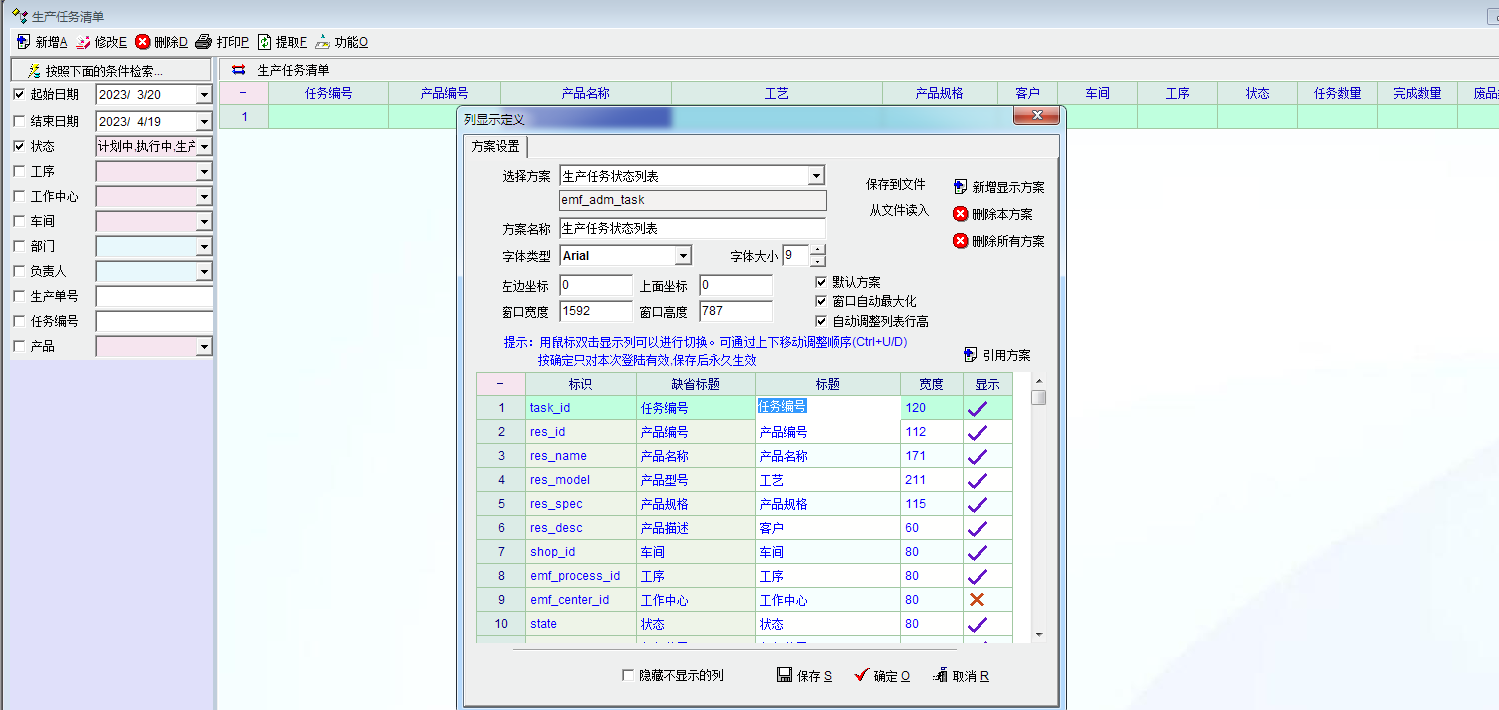Screen dimensions: 1499x710
Task: Click the 新增 (Add) toolbar icon
Action: [x=24, y=42]
